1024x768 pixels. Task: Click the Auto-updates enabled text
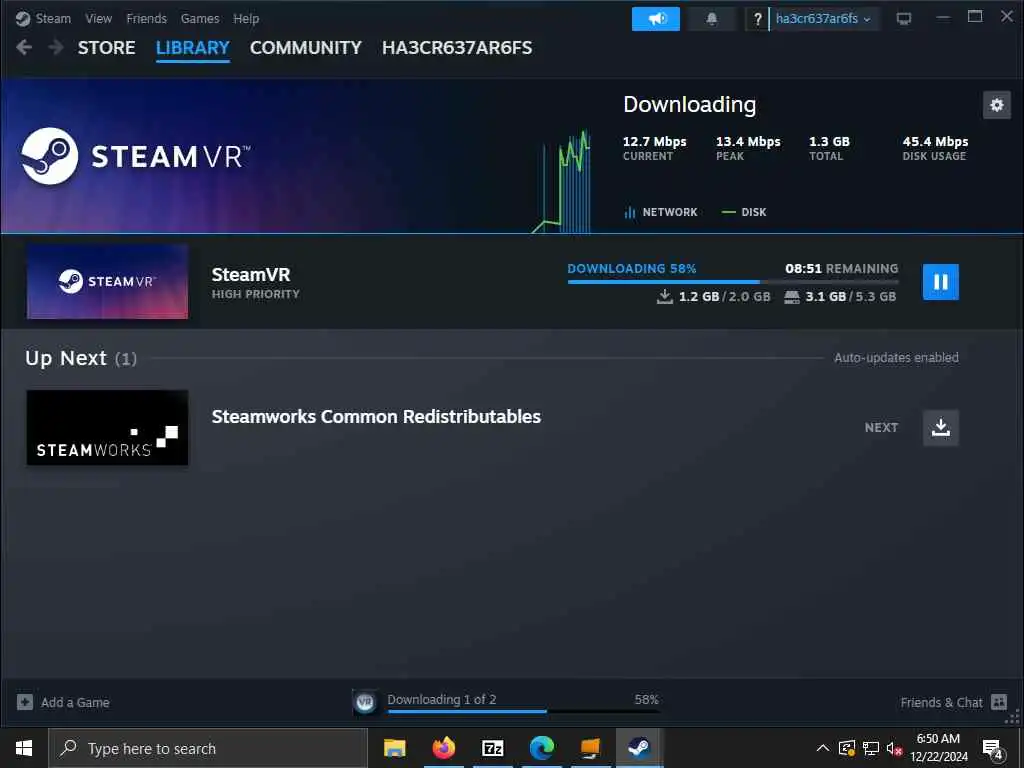pos(896,358)
